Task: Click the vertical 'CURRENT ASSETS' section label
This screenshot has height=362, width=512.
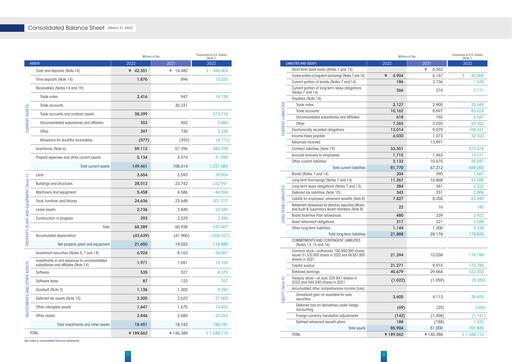Action: 27,118
